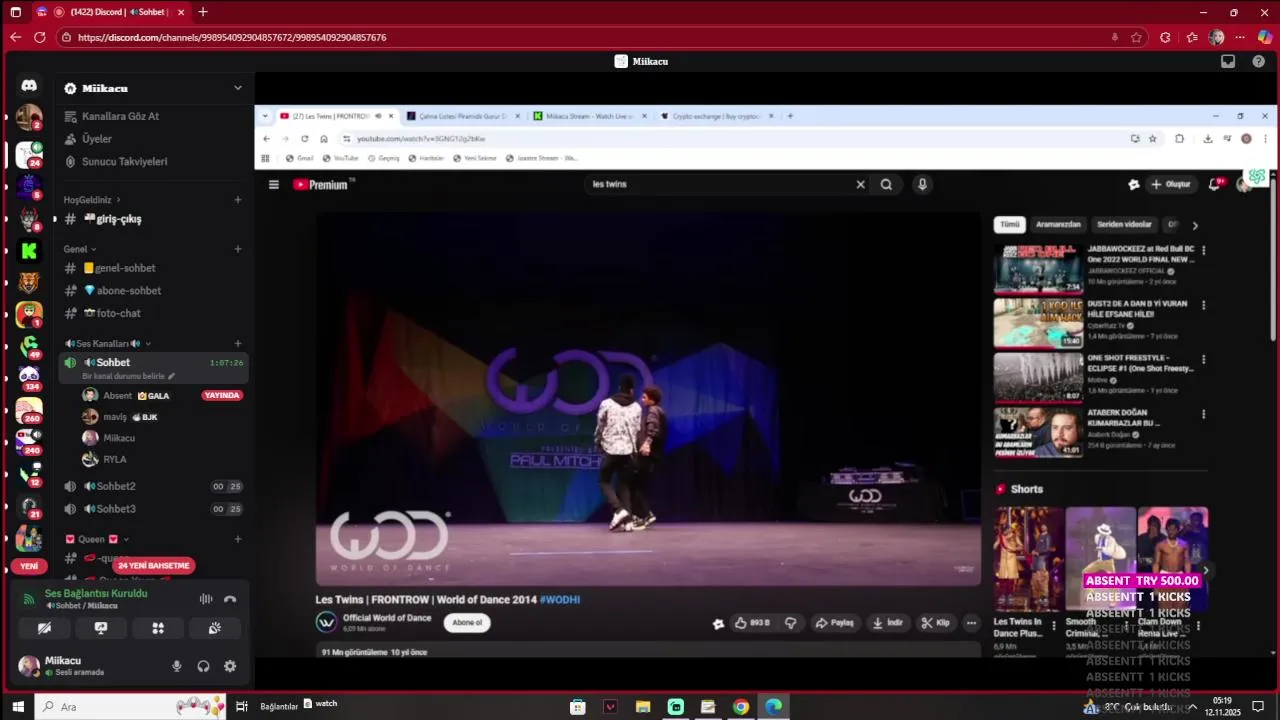Screen dimensions: 1280x720
Task: Select the Sohbet voice channel
Action: 152,362
